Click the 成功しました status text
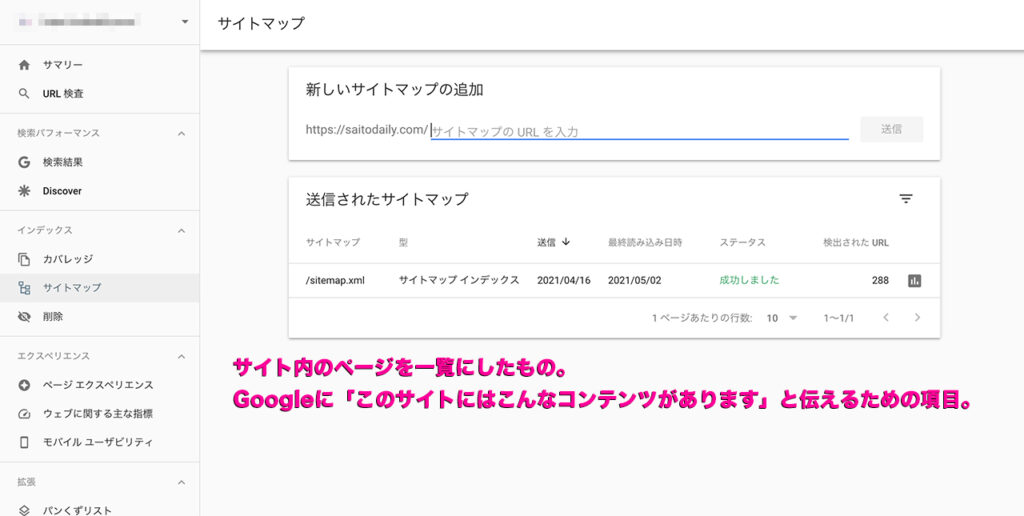The image size is (1024, 516). 749,280
